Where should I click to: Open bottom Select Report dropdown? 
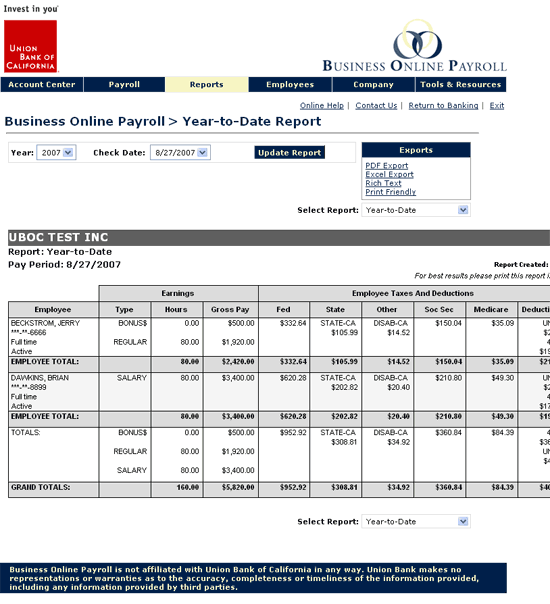[x=416, y=522]
